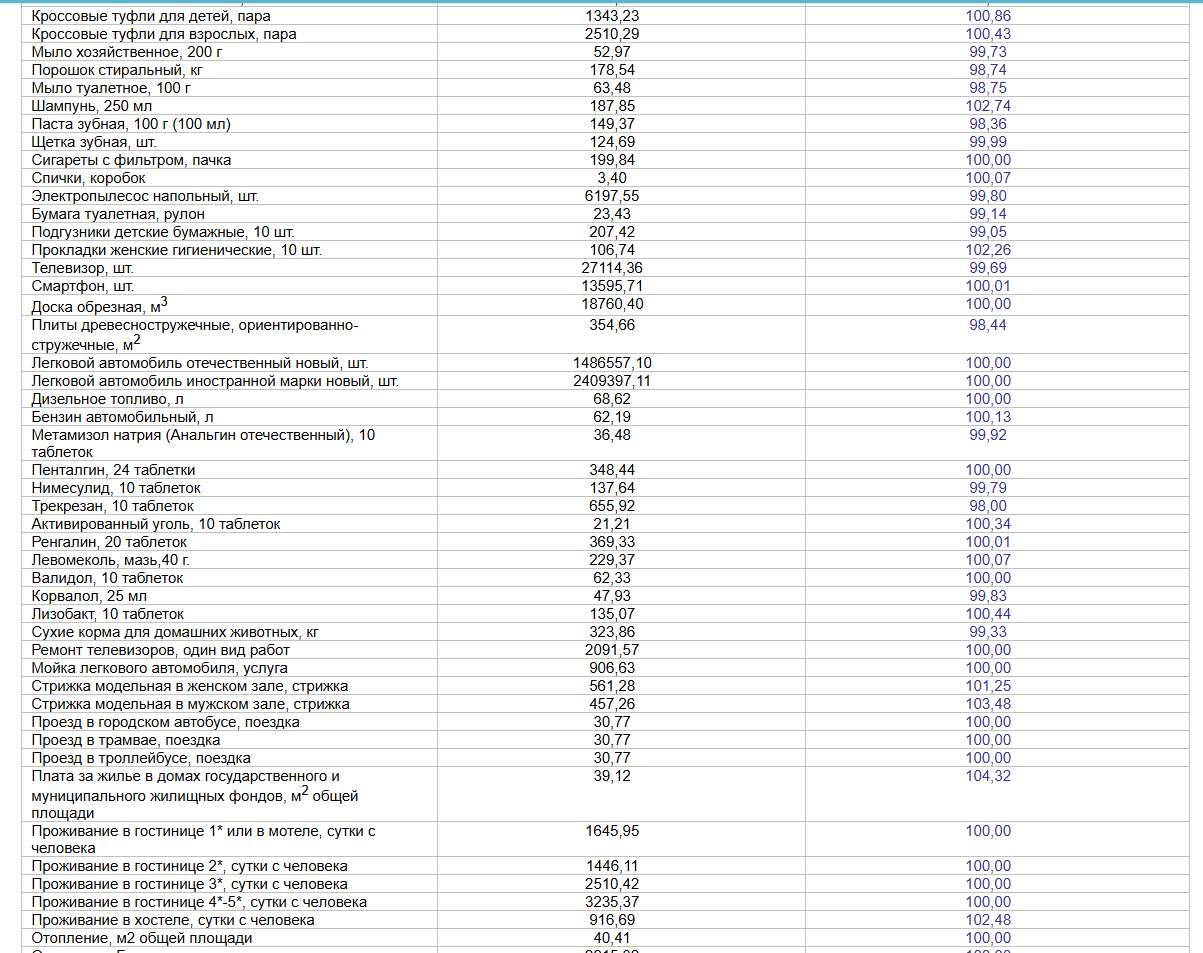Image resolution: width=1203 pixels, height=953 pixels.
Task: Select the index value 99,14
Action: [x=988, y=214]
